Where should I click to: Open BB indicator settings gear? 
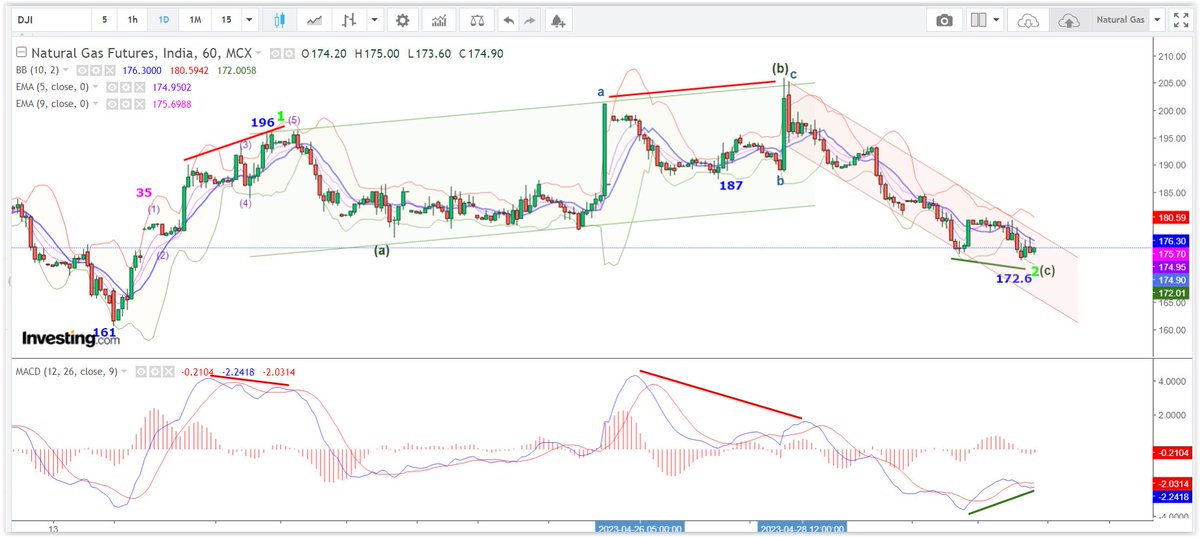point(95,71)
